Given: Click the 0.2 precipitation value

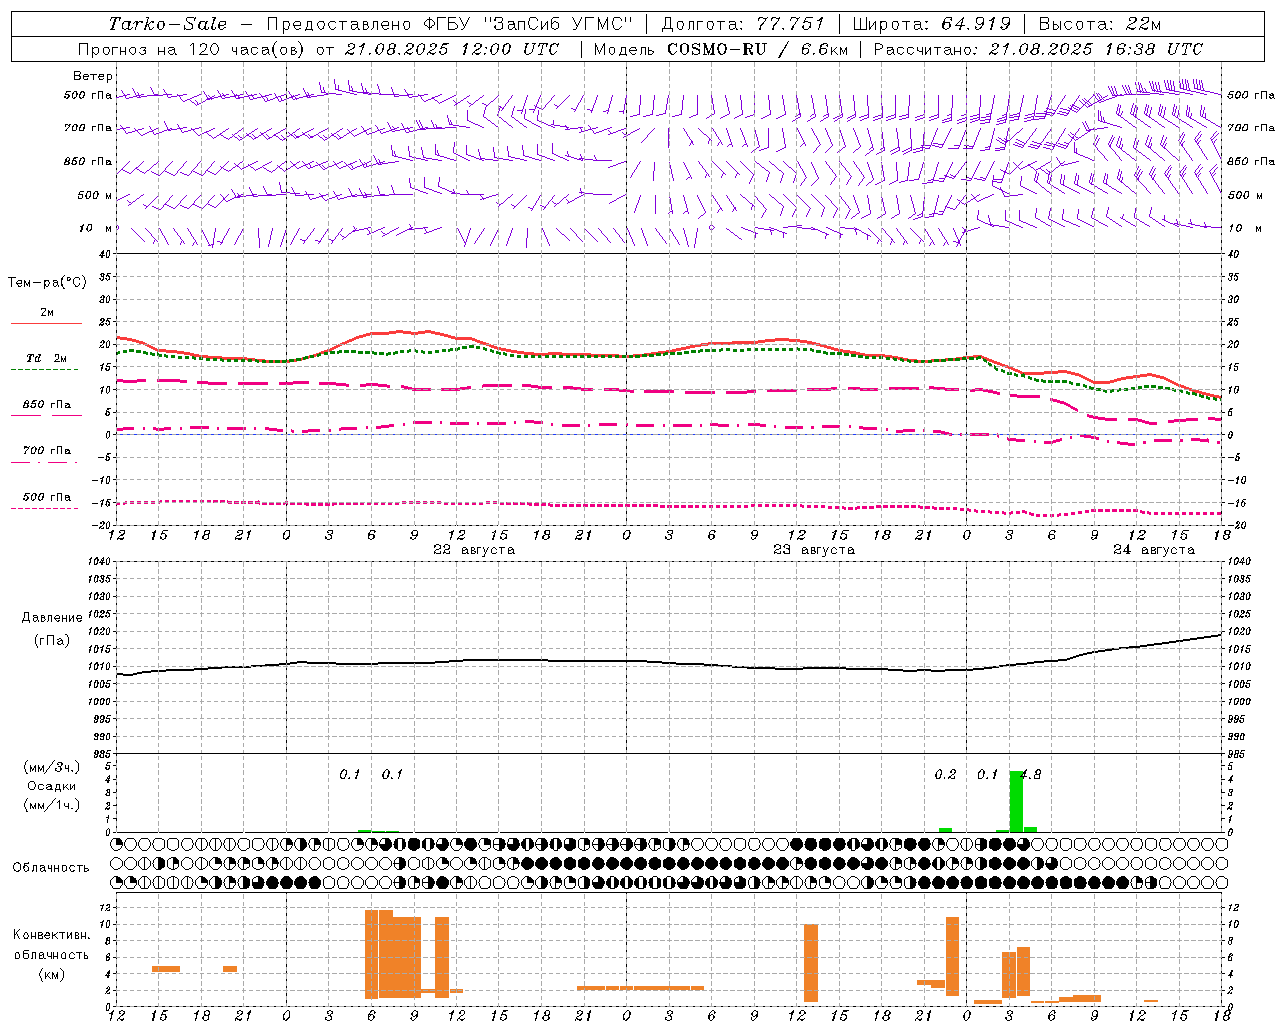Looking at the screenshot, I should [x=945, y=775].
